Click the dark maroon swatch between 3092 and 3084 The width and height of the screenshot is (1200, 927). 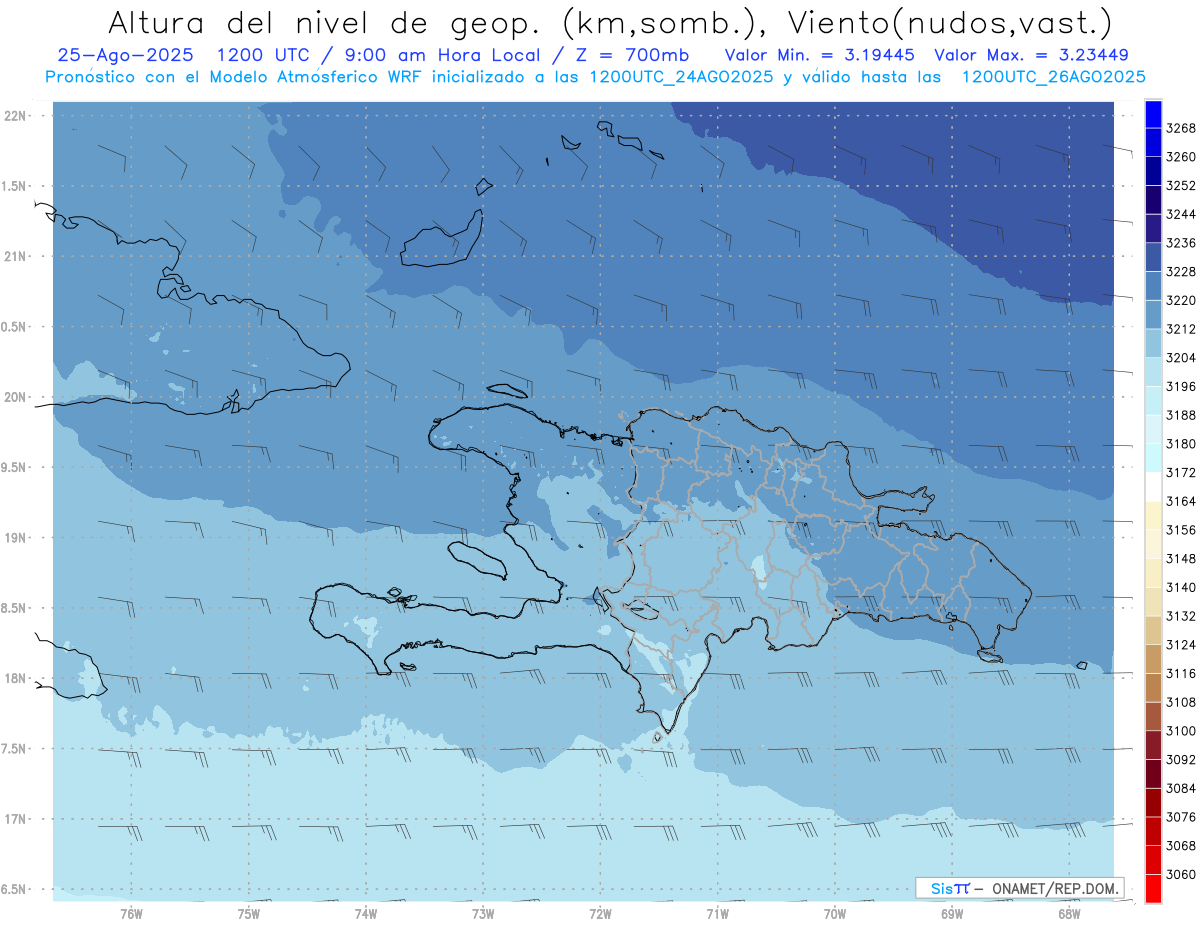pyautogui.click(x=1152, y=774)
